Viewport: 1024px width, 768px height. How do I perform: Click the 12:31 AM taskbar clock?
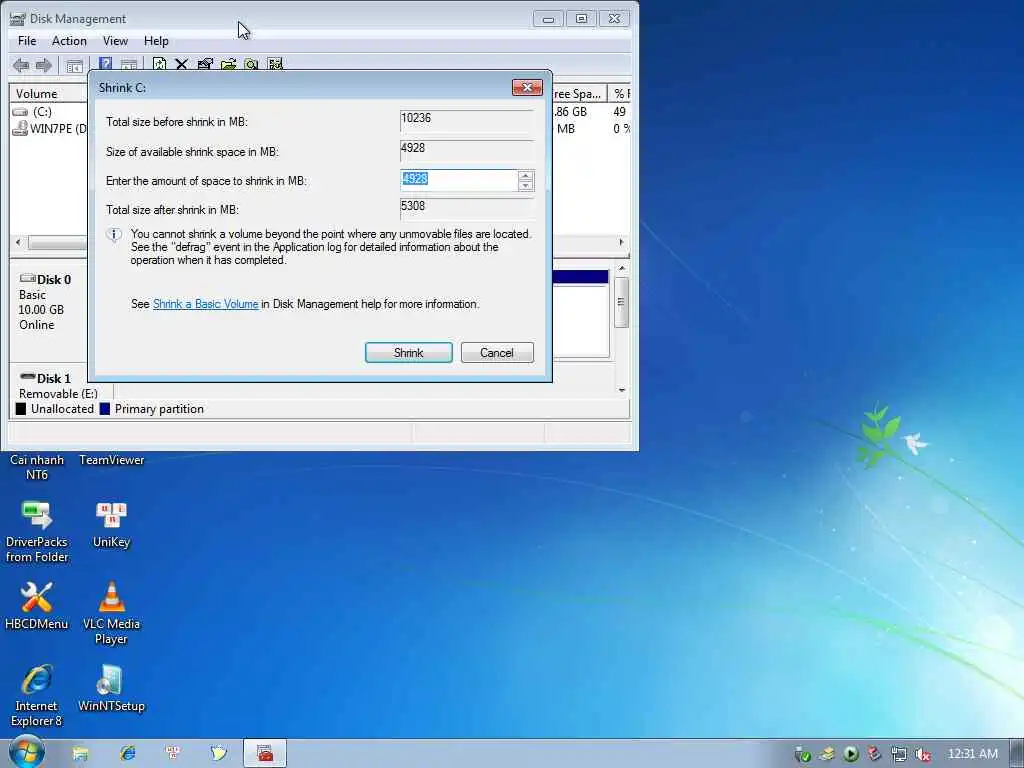point(972,754)
